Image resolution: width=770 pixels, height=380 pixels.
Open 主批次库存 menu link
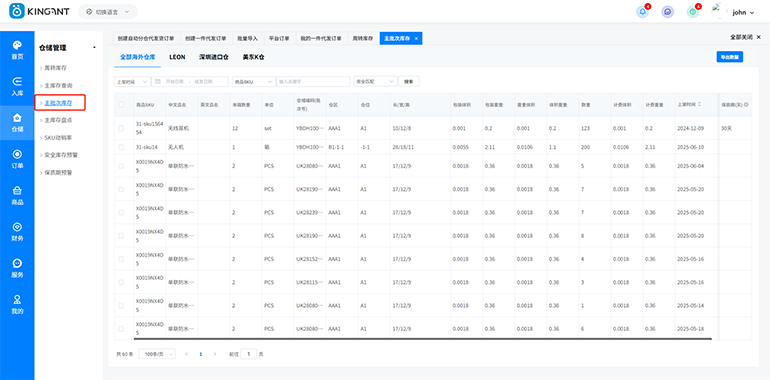pos(58,103)
